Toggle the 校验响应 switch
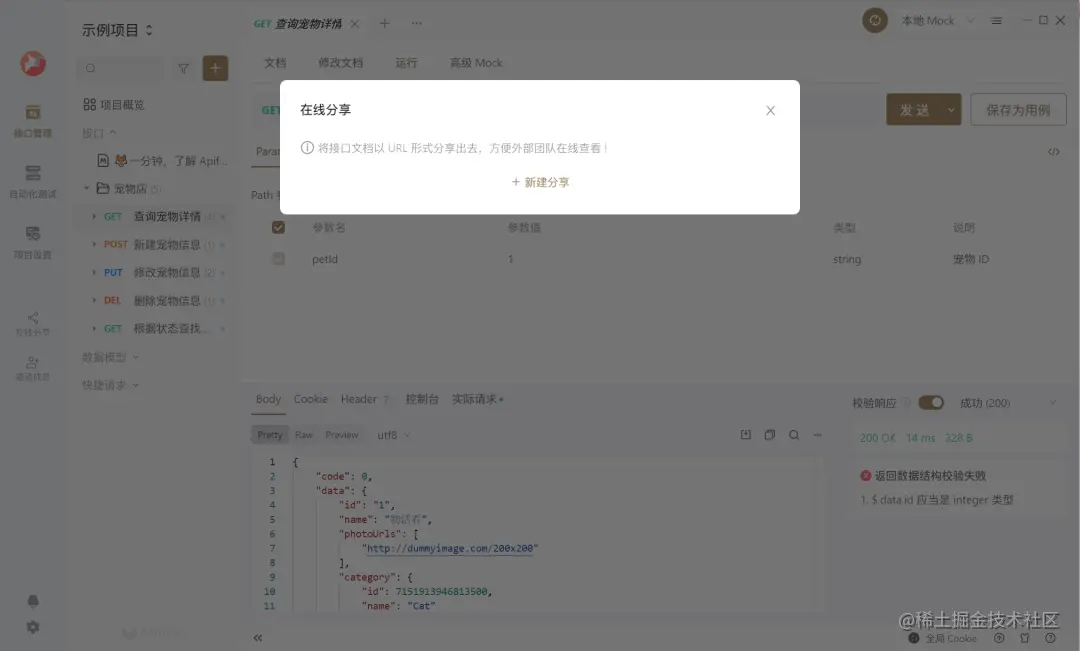 pyautogui.click(x=931, y=402)
